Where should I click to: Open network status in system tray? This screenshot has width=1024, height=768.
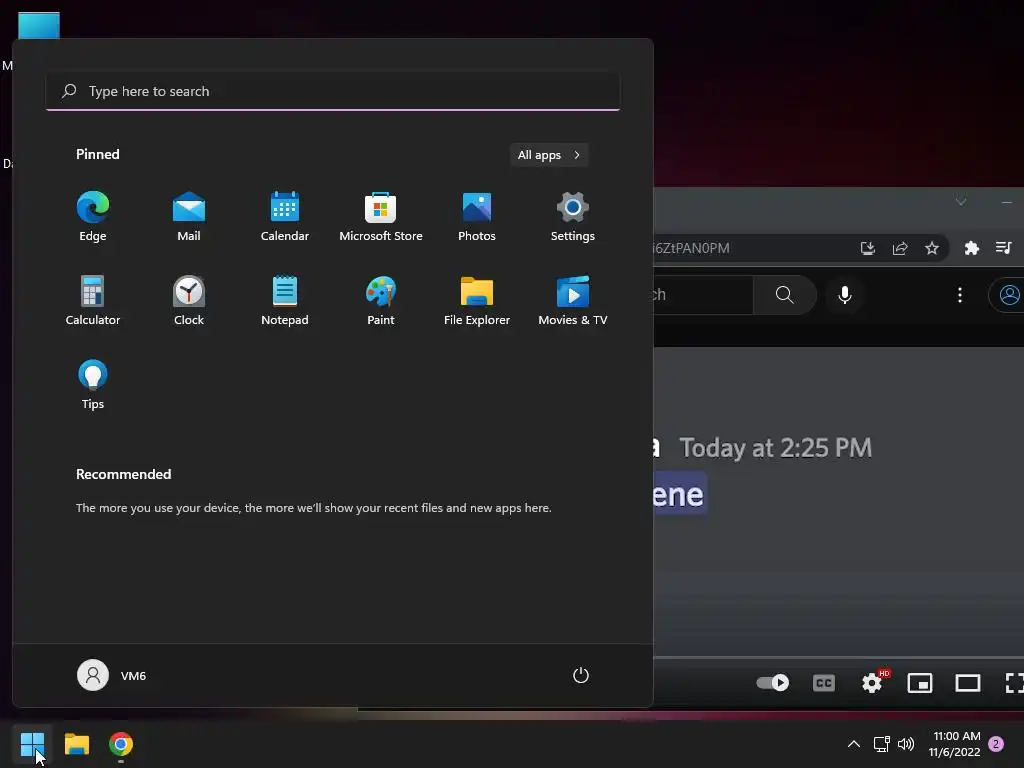click(x=882, y=744)
